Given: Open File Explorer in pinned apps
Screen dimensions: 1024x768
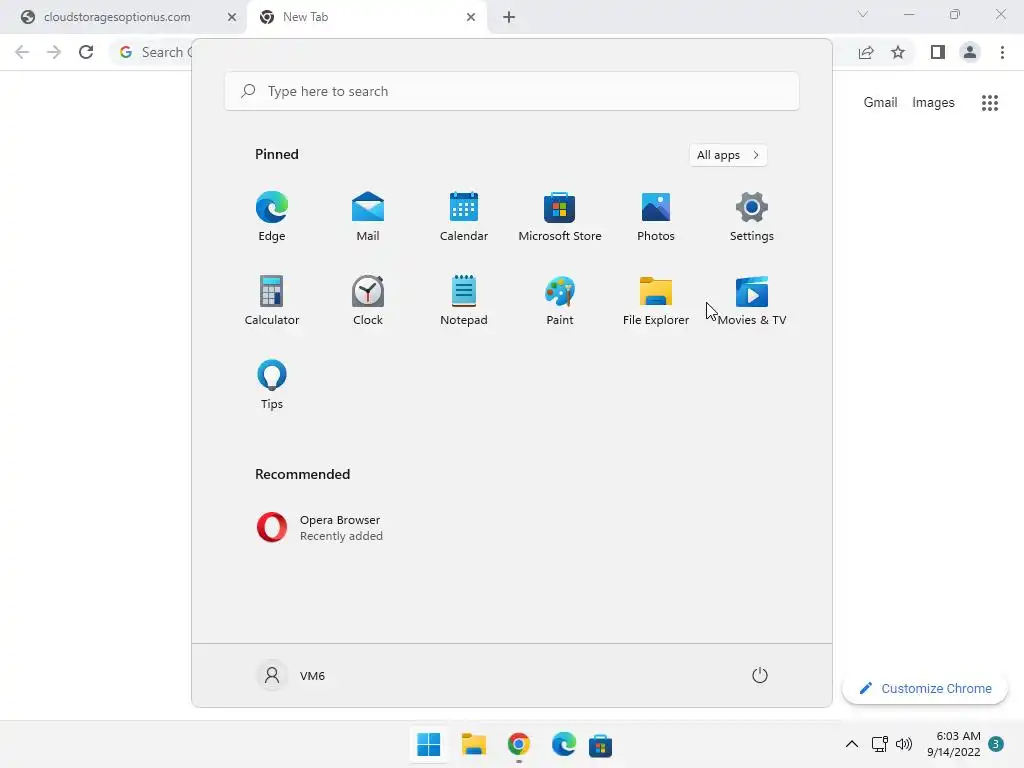Looking at the screenshot, I should click(656, 300).
